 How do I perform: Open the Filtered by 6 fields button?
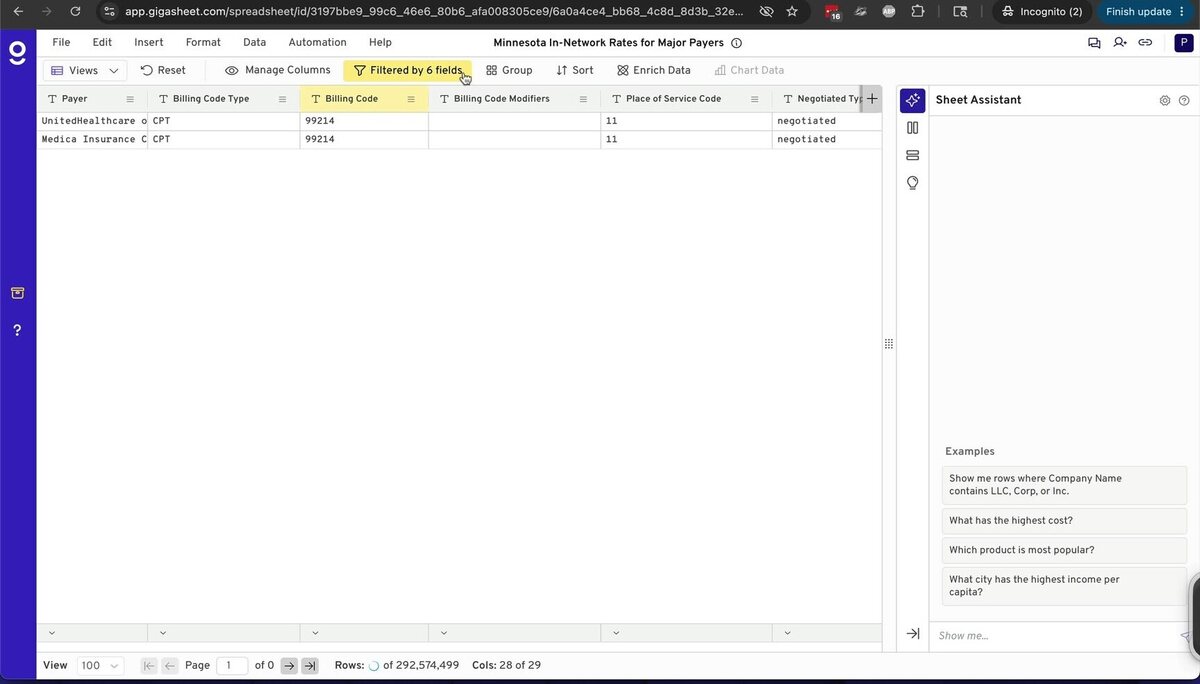point(408,71)
